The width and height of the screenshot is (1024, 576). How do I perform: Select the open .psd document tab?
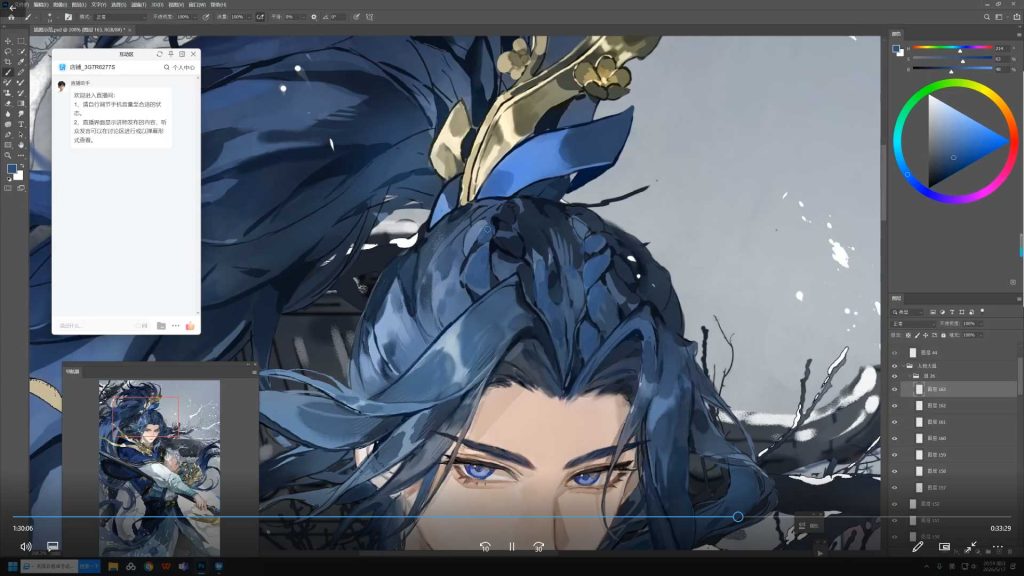[81, 29]
